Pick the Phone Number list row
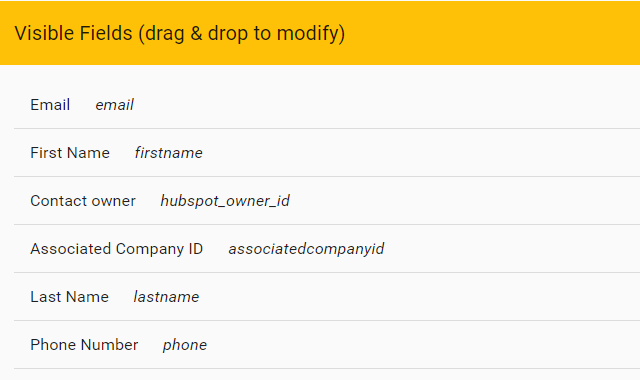Screen dimensions: 640x380 tap(327, 344)
